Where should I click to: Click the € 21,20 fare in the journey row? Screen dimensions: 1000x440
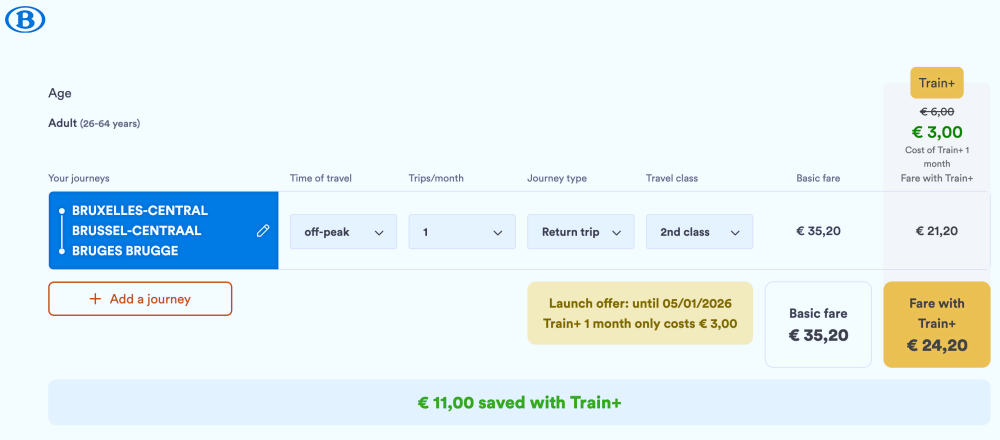click(x=936, y=231)
